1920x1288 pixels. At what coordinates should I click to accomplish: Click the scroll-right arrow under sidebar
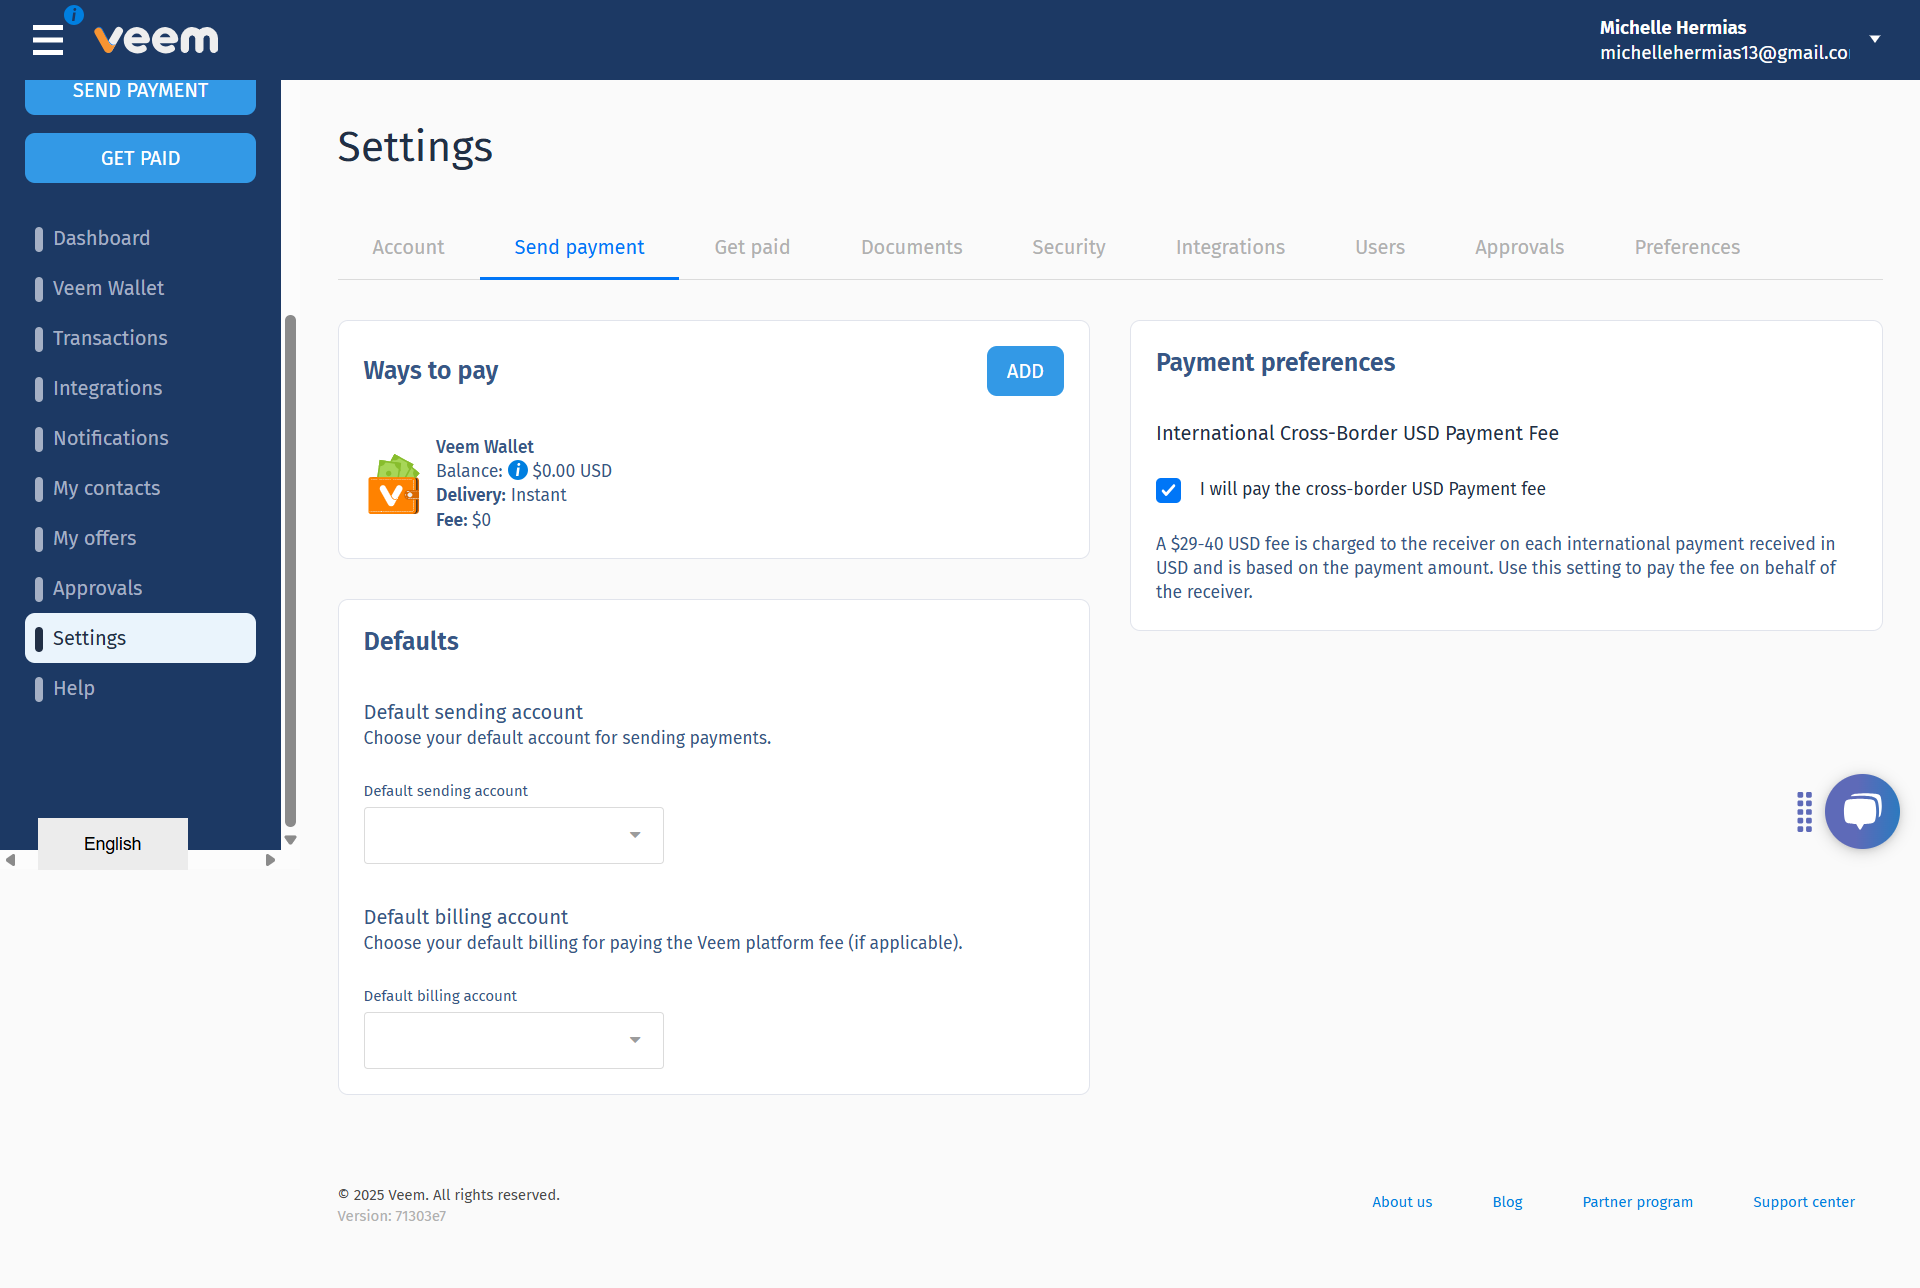pos(270,860)
